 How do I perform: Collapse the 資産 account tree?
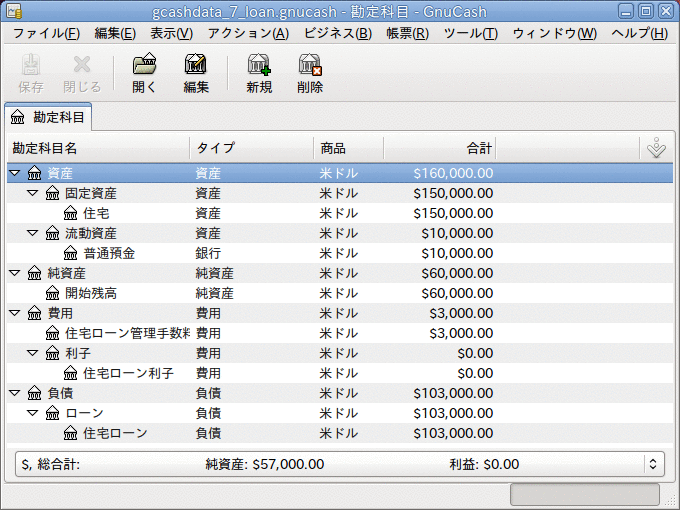click(x=15, y=173)
